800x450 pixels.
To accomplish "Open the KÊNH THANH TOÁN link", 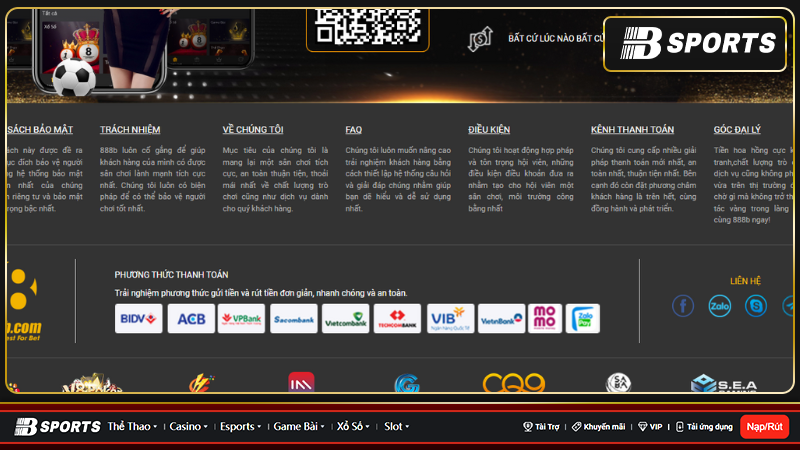I will pos(633,130).
